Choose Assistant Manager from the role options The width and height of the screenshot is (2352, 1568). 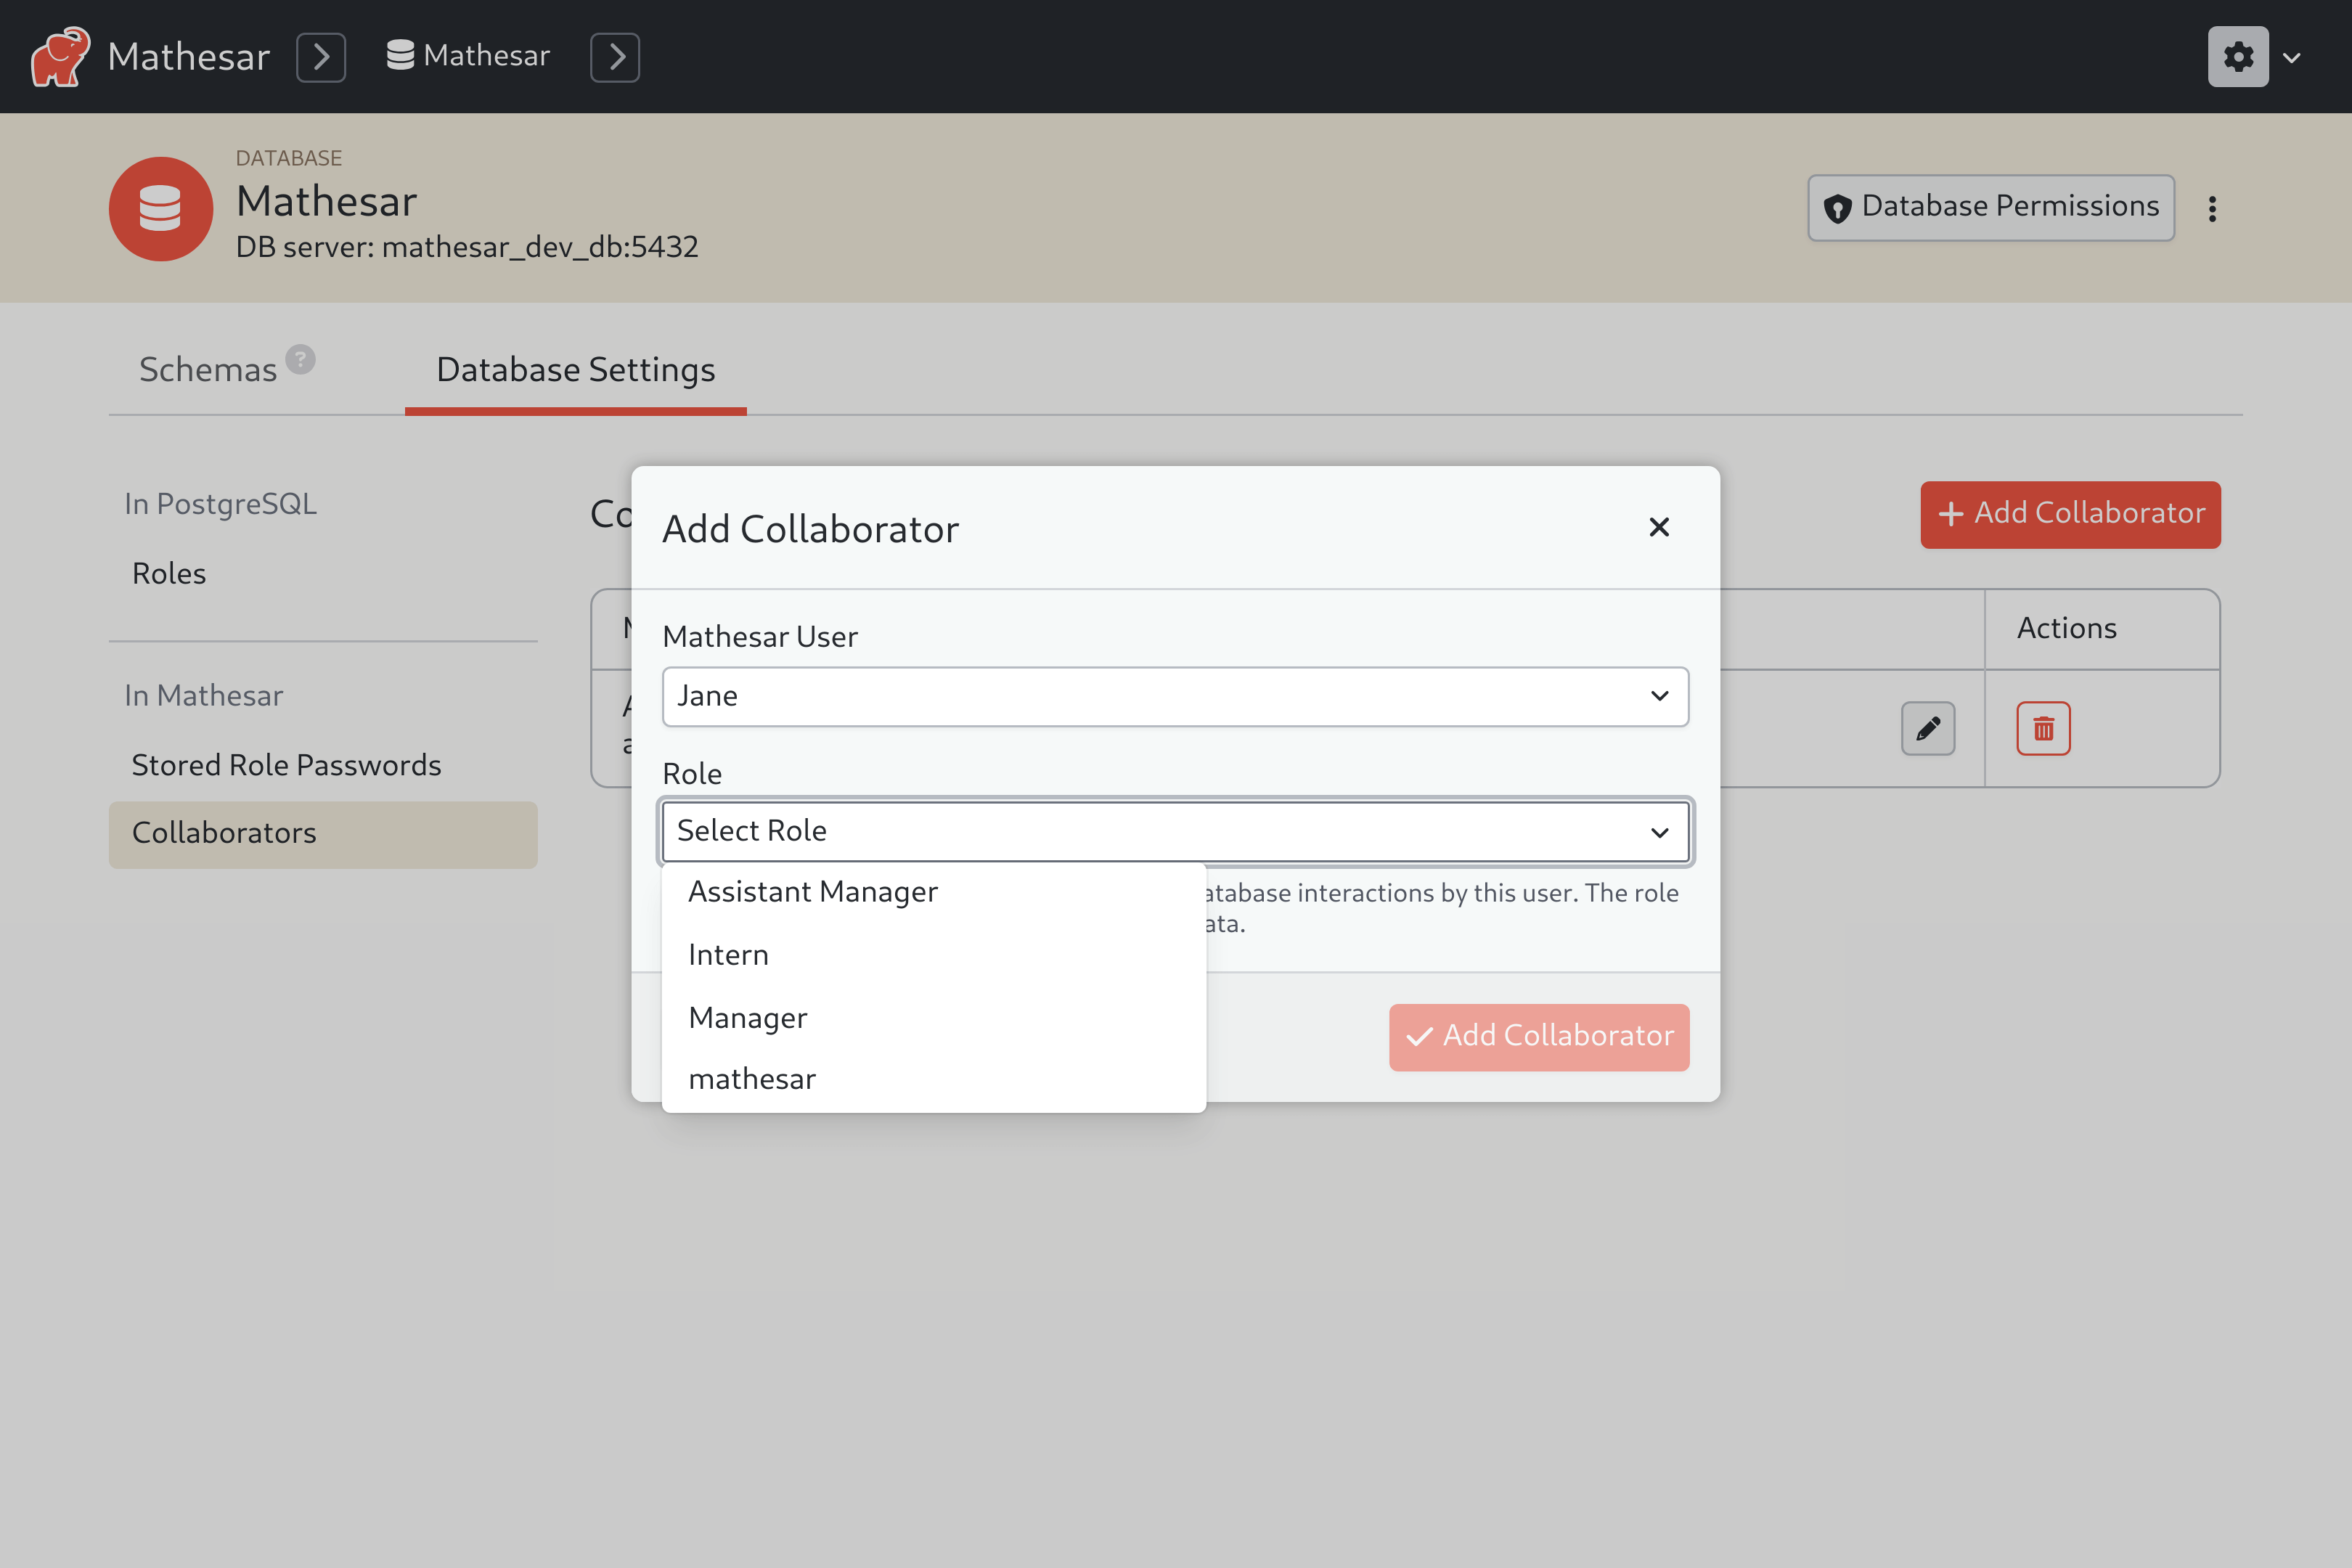click(x=812, y=891)
